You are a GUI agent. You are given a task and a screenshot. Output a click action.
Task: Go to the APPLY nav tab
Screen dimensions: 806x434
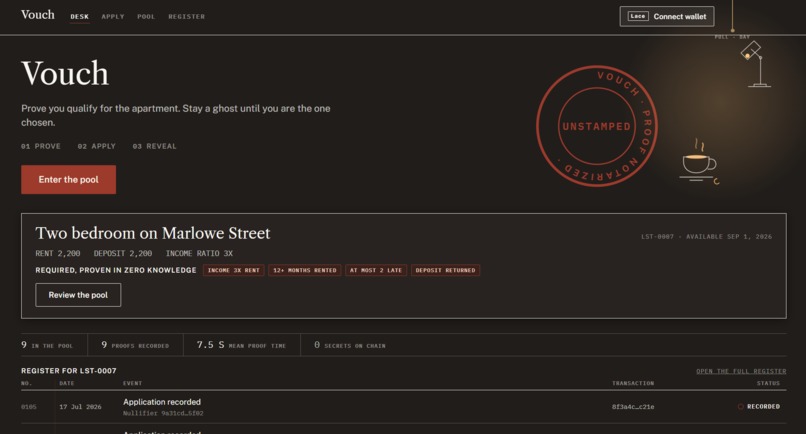[113, 16]
